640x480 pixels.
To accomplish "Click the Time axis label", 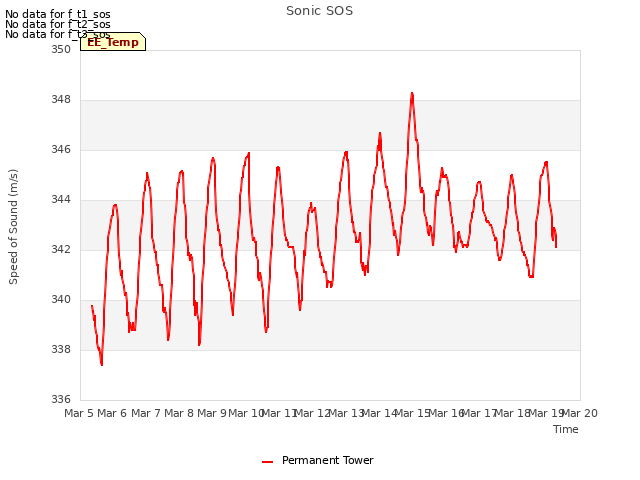I will click(x=566, y=429).
